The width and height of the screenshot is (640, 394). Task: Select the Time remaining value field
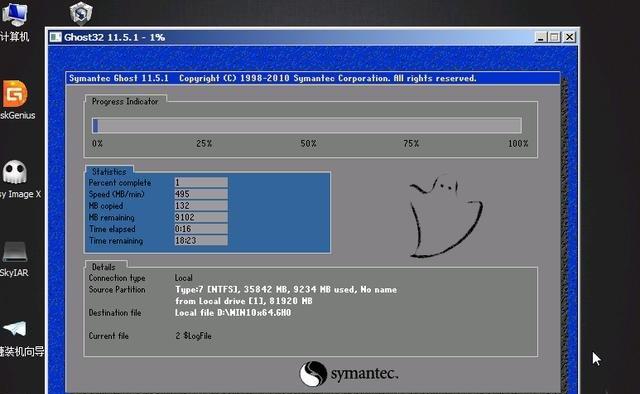(201, 240)
